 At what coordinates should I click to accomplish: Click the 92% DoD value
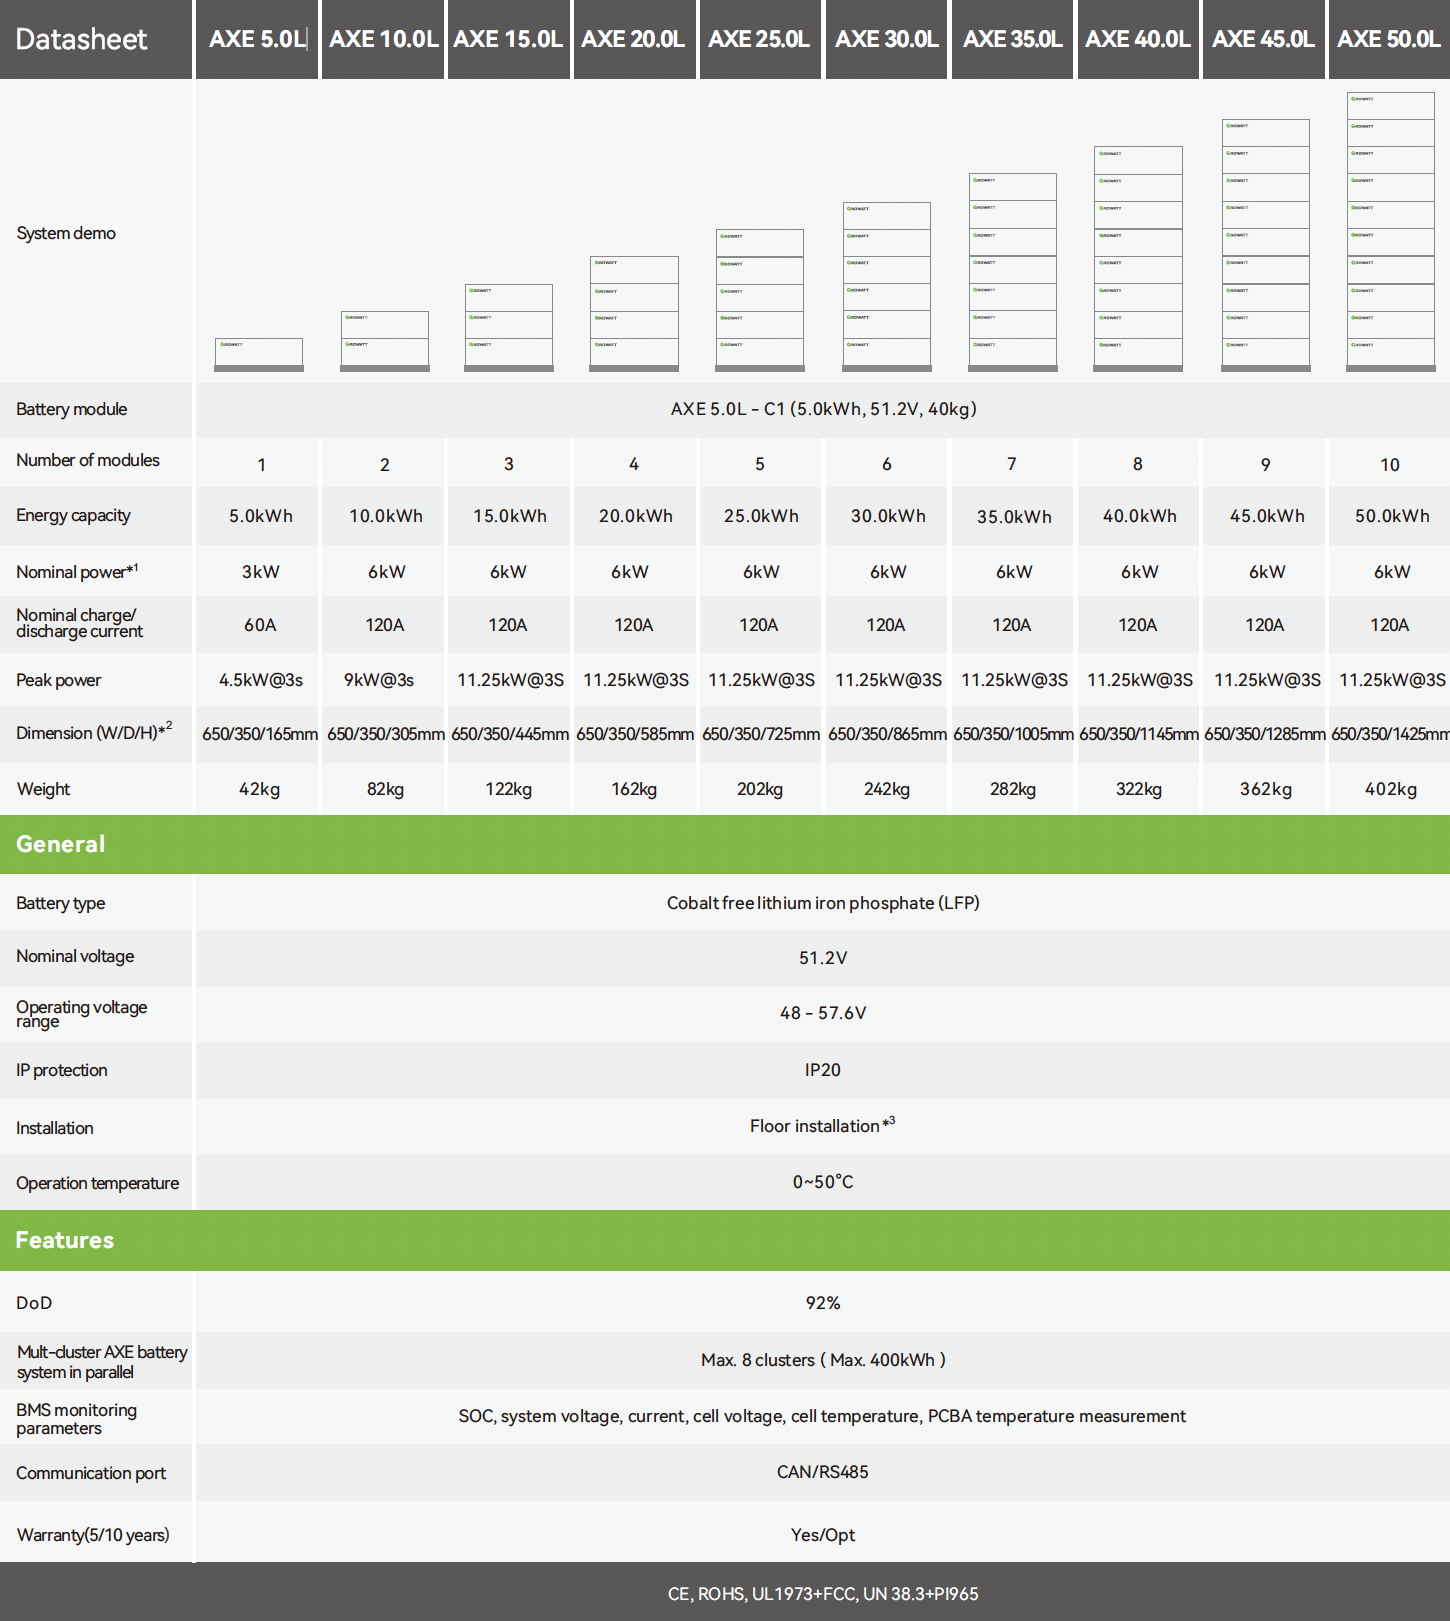[823, 1303]
